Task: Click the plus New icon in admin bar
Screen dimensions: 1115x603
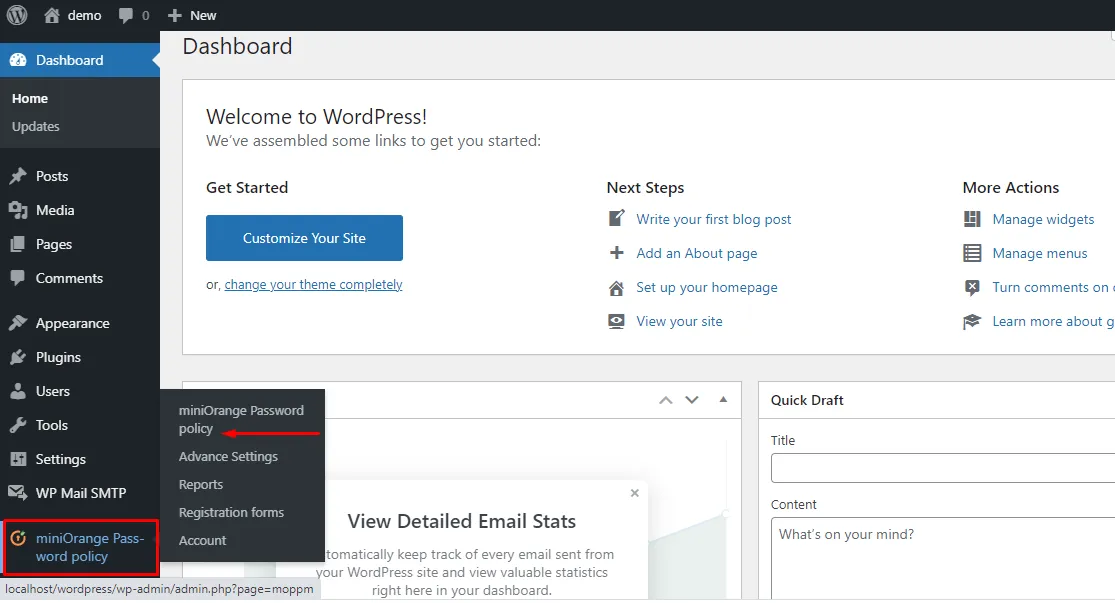Action: click(x=175, y=16)
